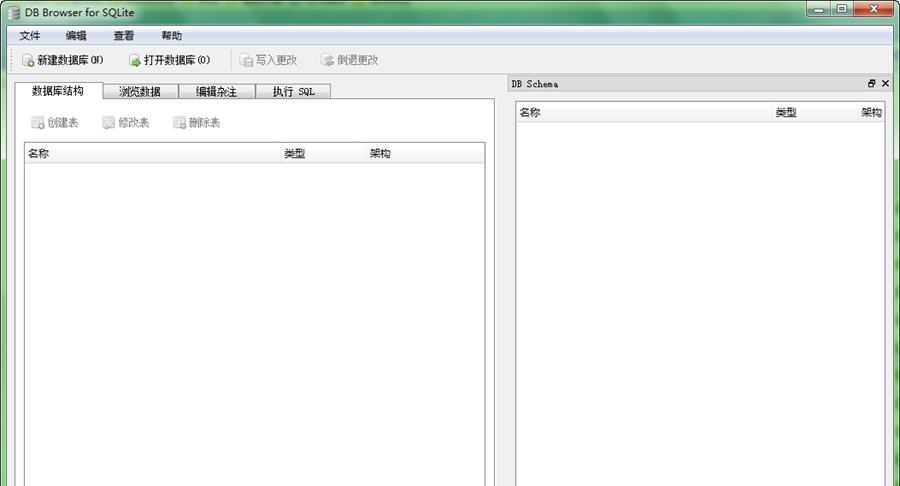
Task: Open the 查看 (View) menu
Action: click(123, 36)
